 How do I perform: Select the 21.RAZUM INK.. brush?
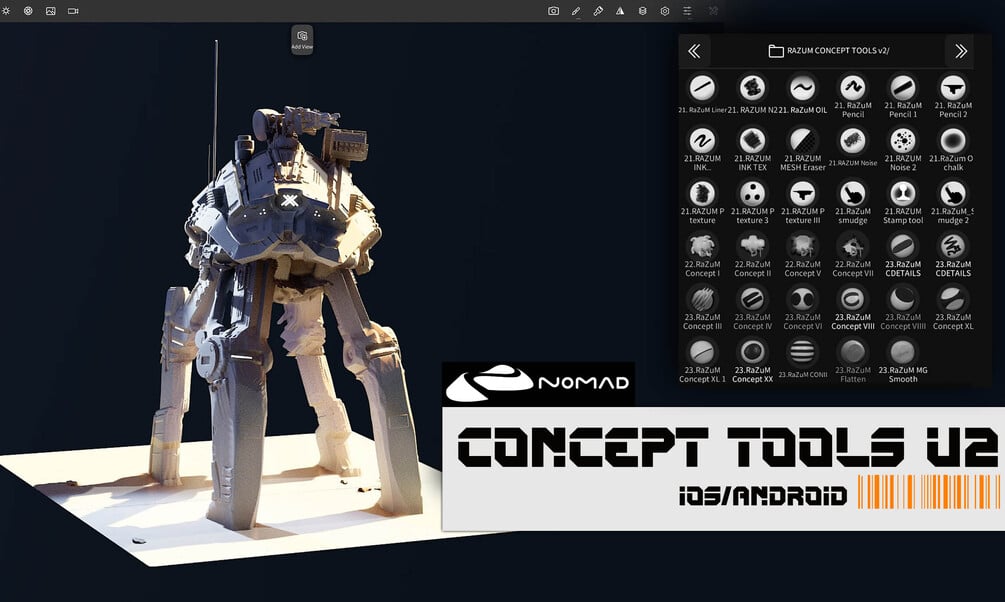(702, 150)
